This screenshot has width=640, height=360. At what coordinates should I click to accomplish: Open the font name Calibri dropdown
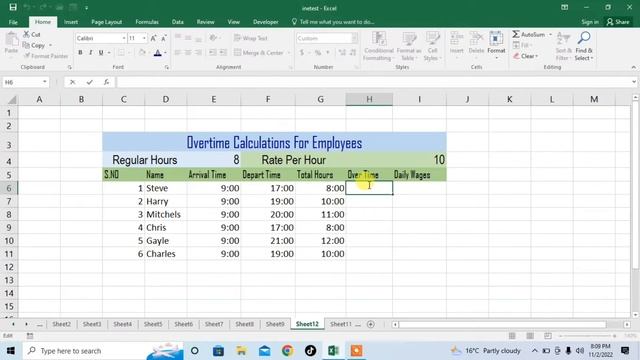[x=124, y=38]
